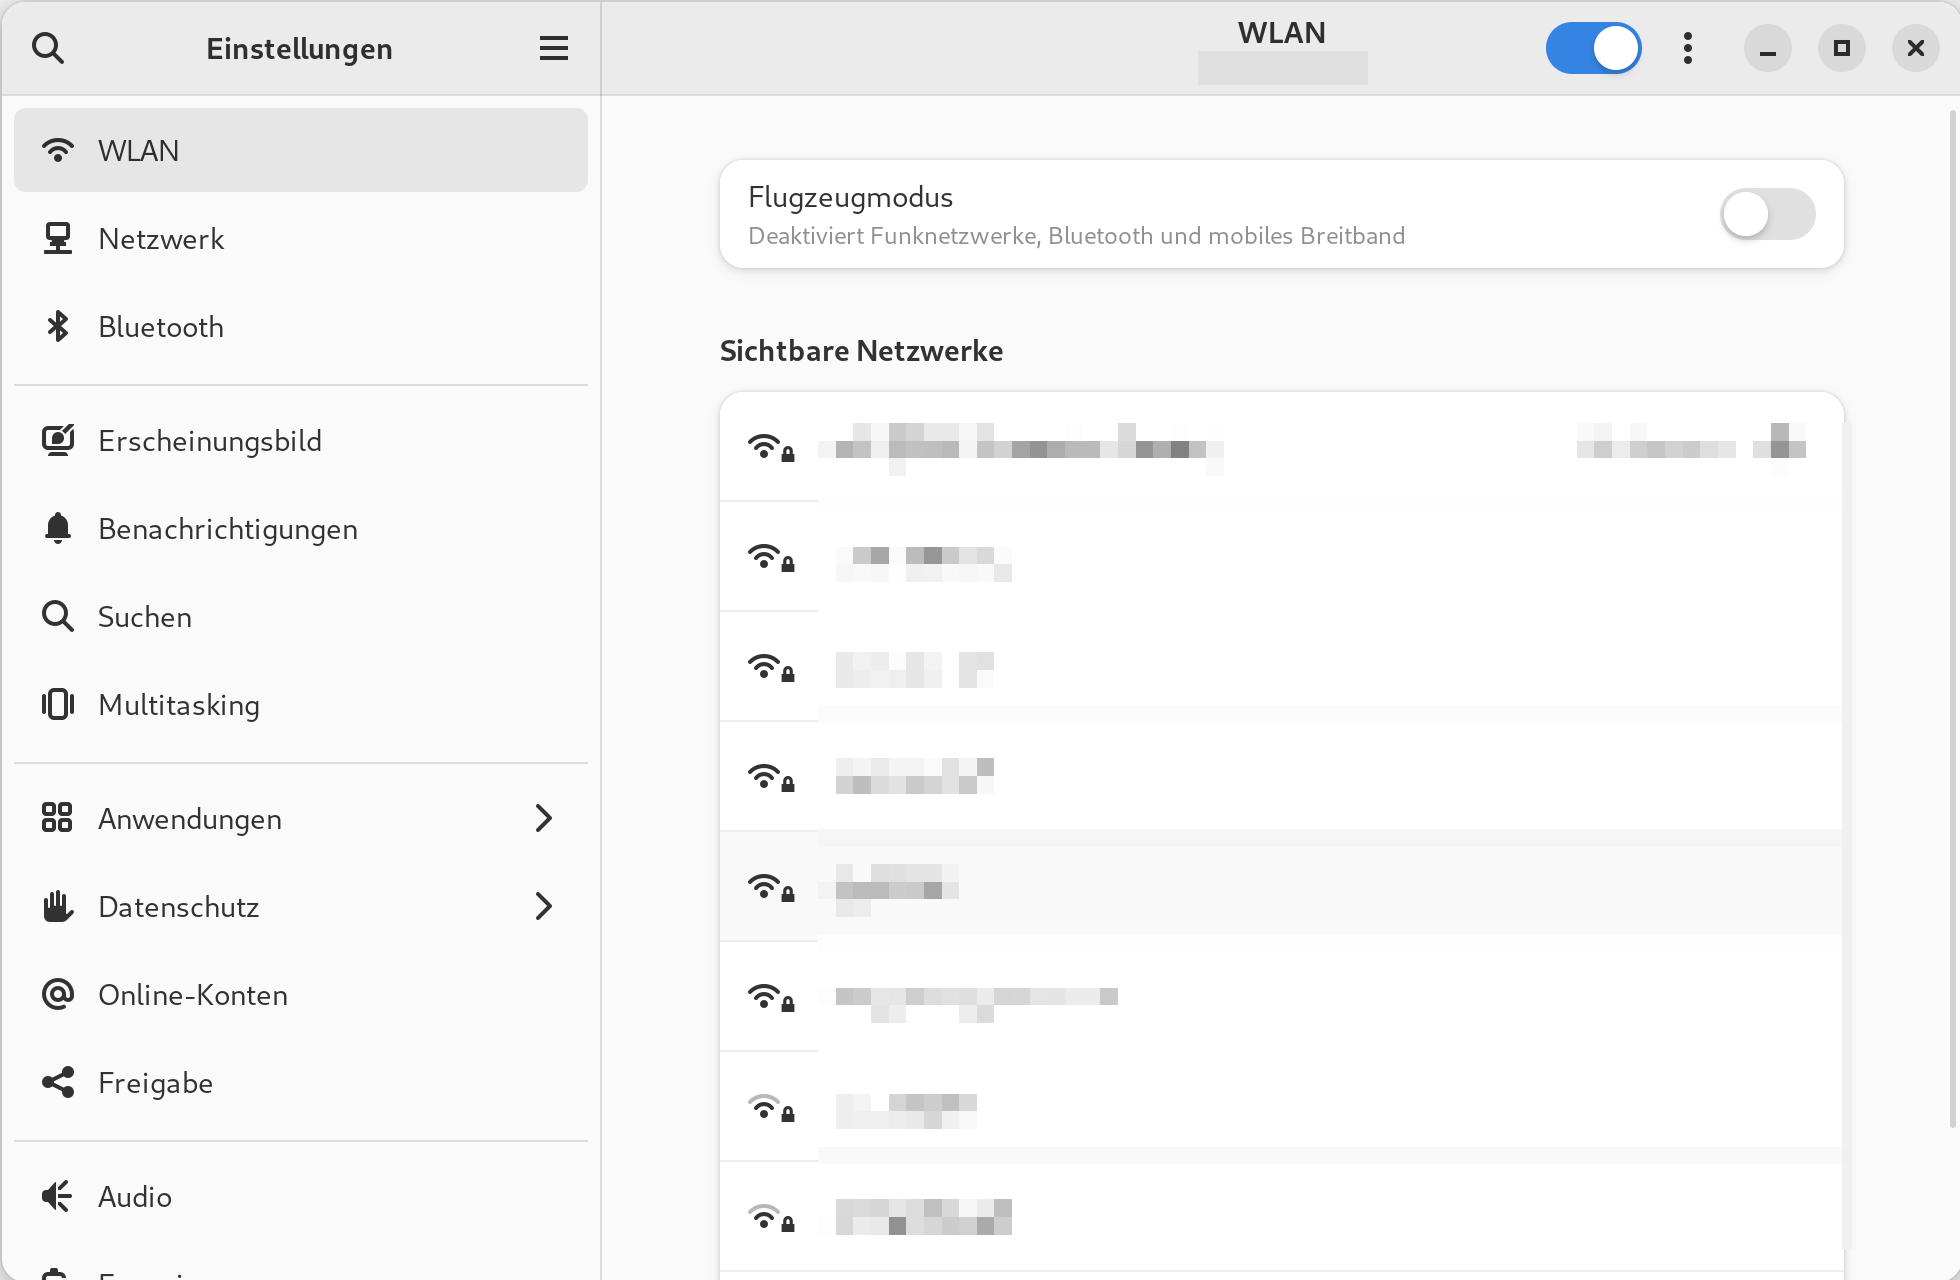
Task: Select the fifth highlighted Wi-Fi network row
Action: tap(1280, 886)
